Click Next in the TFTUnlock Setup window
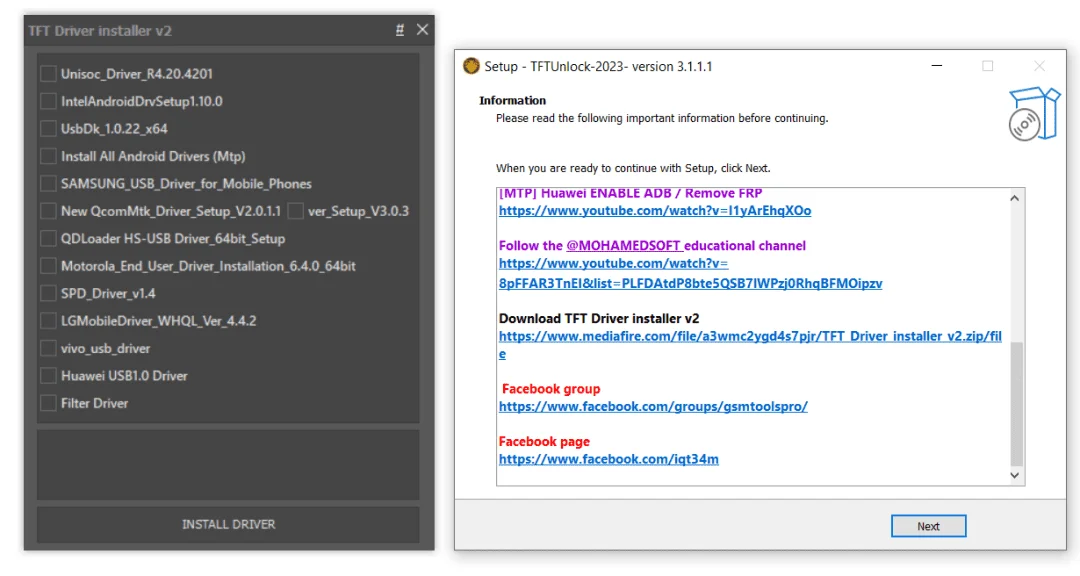The height and width of the screenshot is (576, 1080). (x=928, y=526)
